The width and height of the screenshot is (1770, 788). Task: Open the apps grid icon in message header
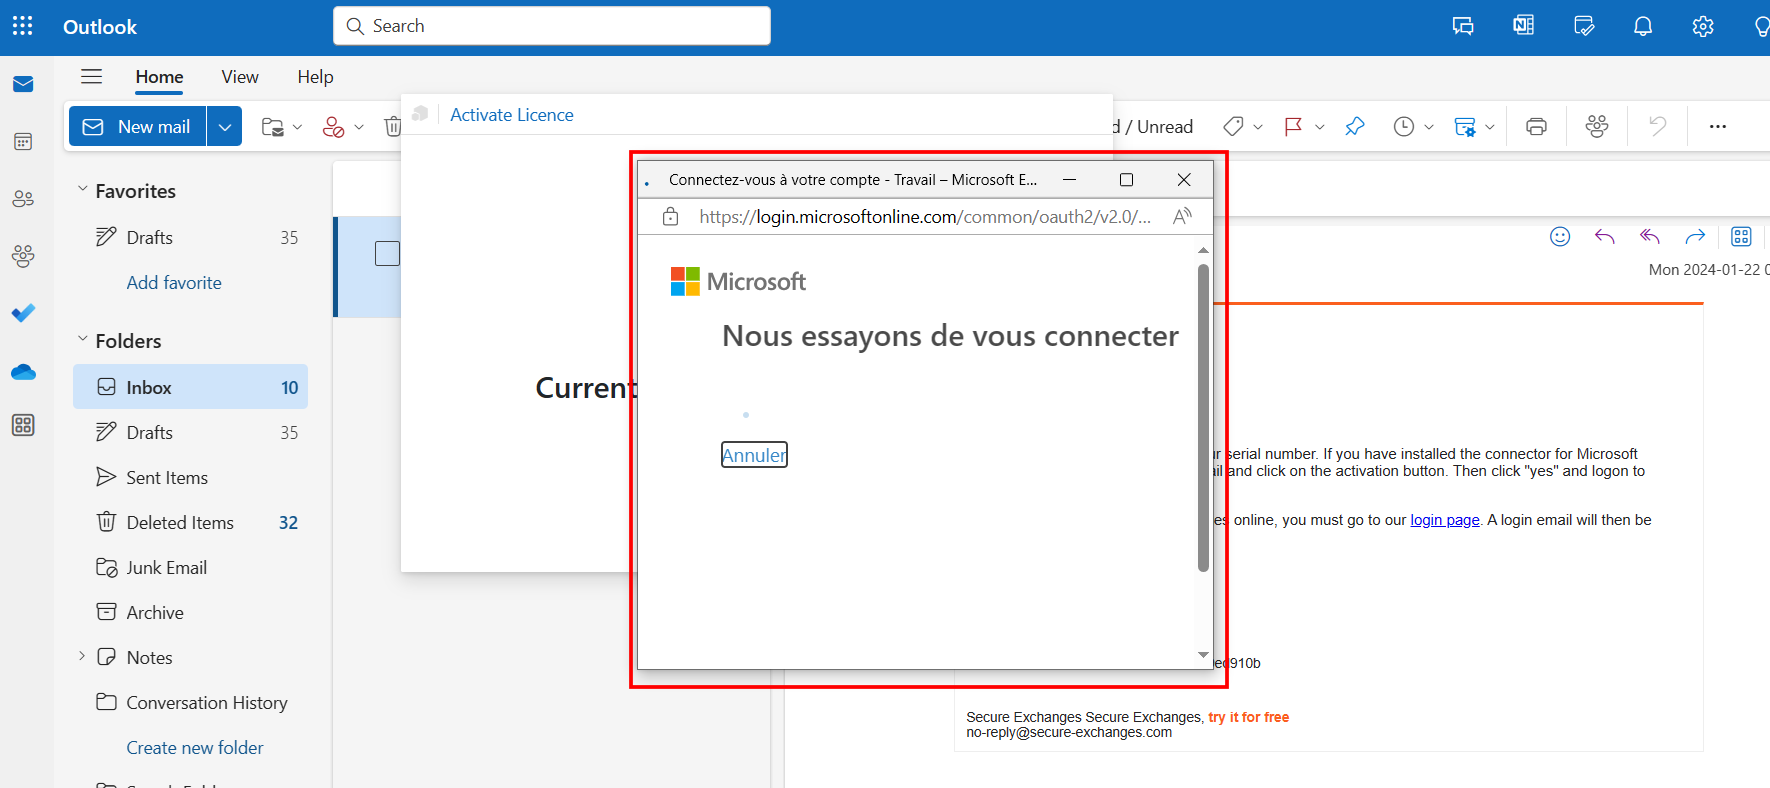[1741, 236]
